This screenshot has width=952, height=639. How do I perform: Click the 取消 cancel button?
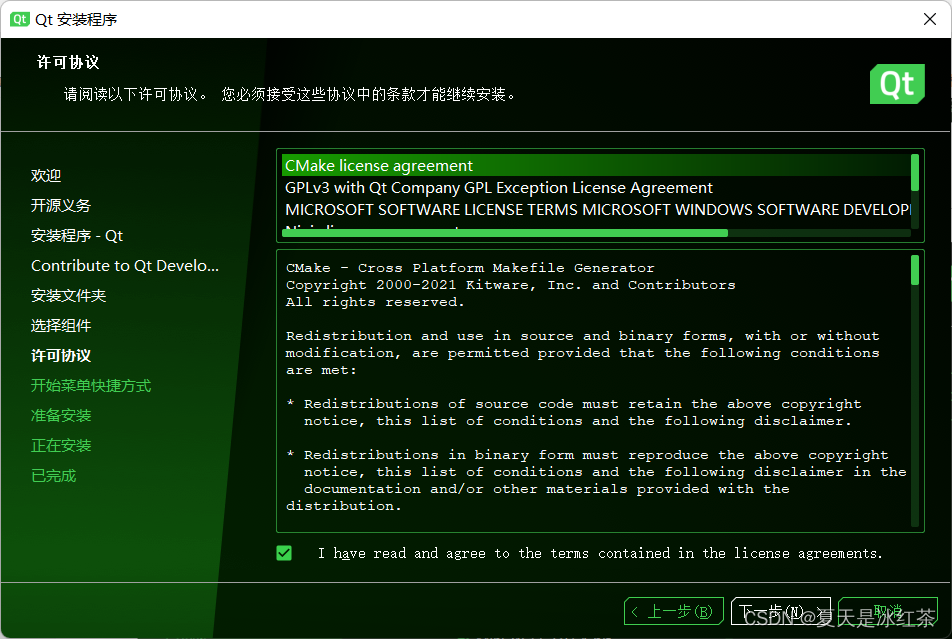888,611
